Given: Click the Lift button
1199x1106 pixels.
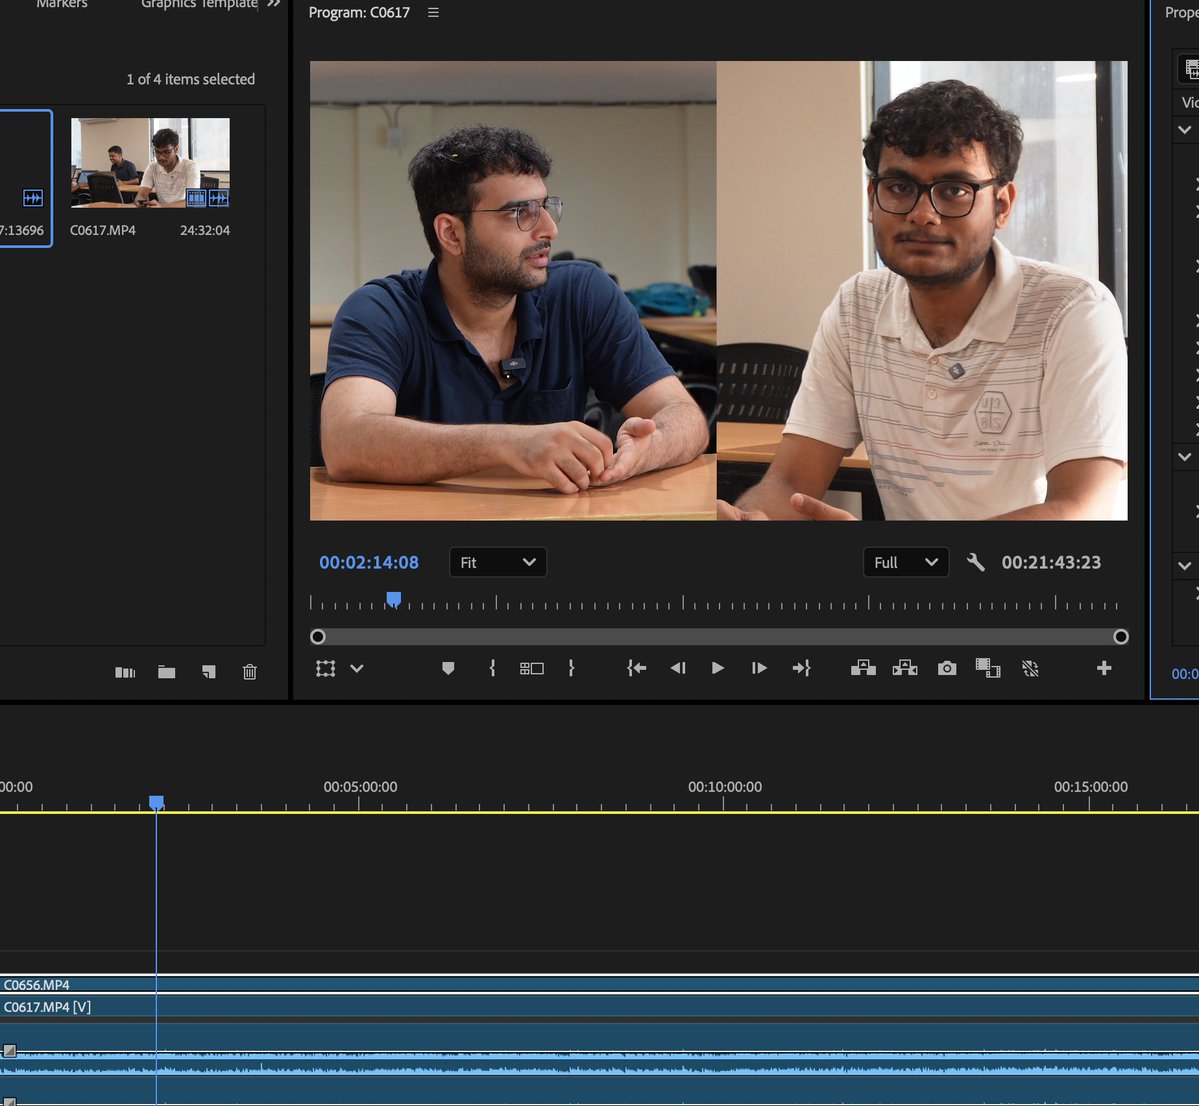Looking at the screenshot, I should click(863, 668).
